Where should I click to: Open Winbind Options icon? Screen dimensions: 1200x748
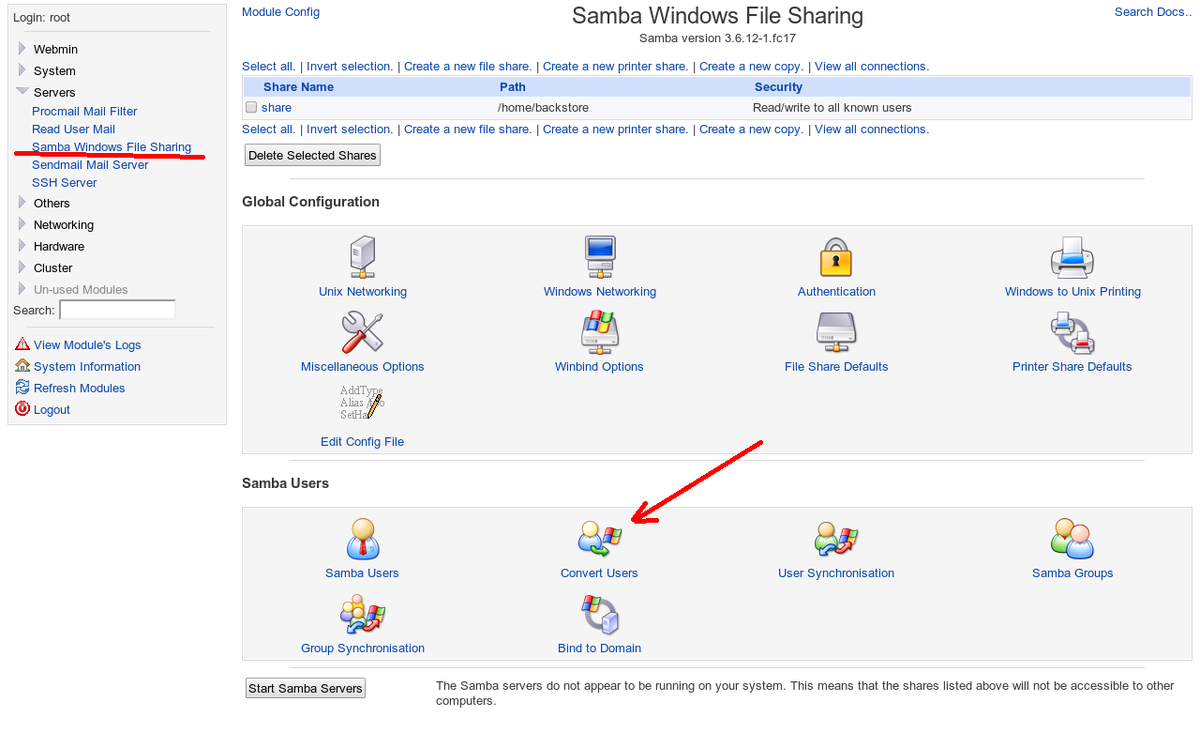coord(600,332)
